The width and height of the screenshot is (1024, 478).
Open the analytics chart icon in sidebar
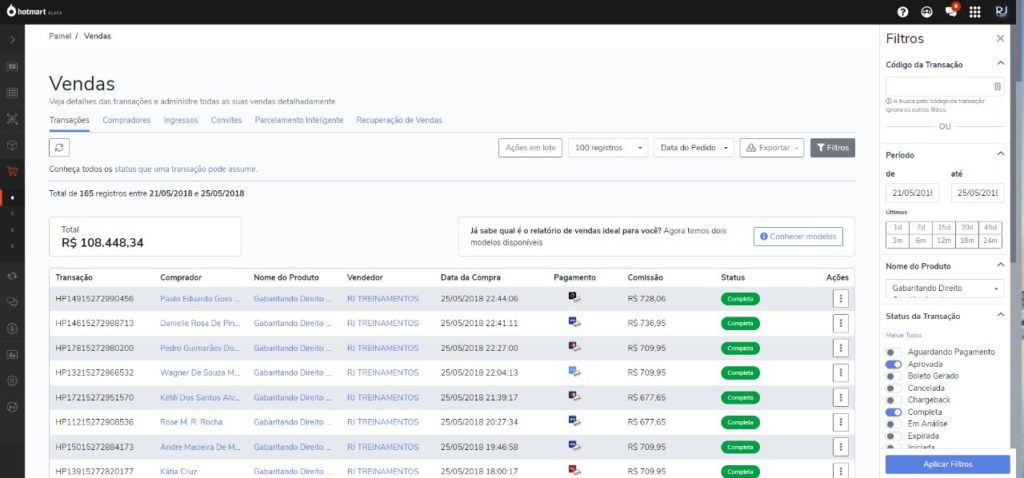pyautogui.click(x=12, y=355)
